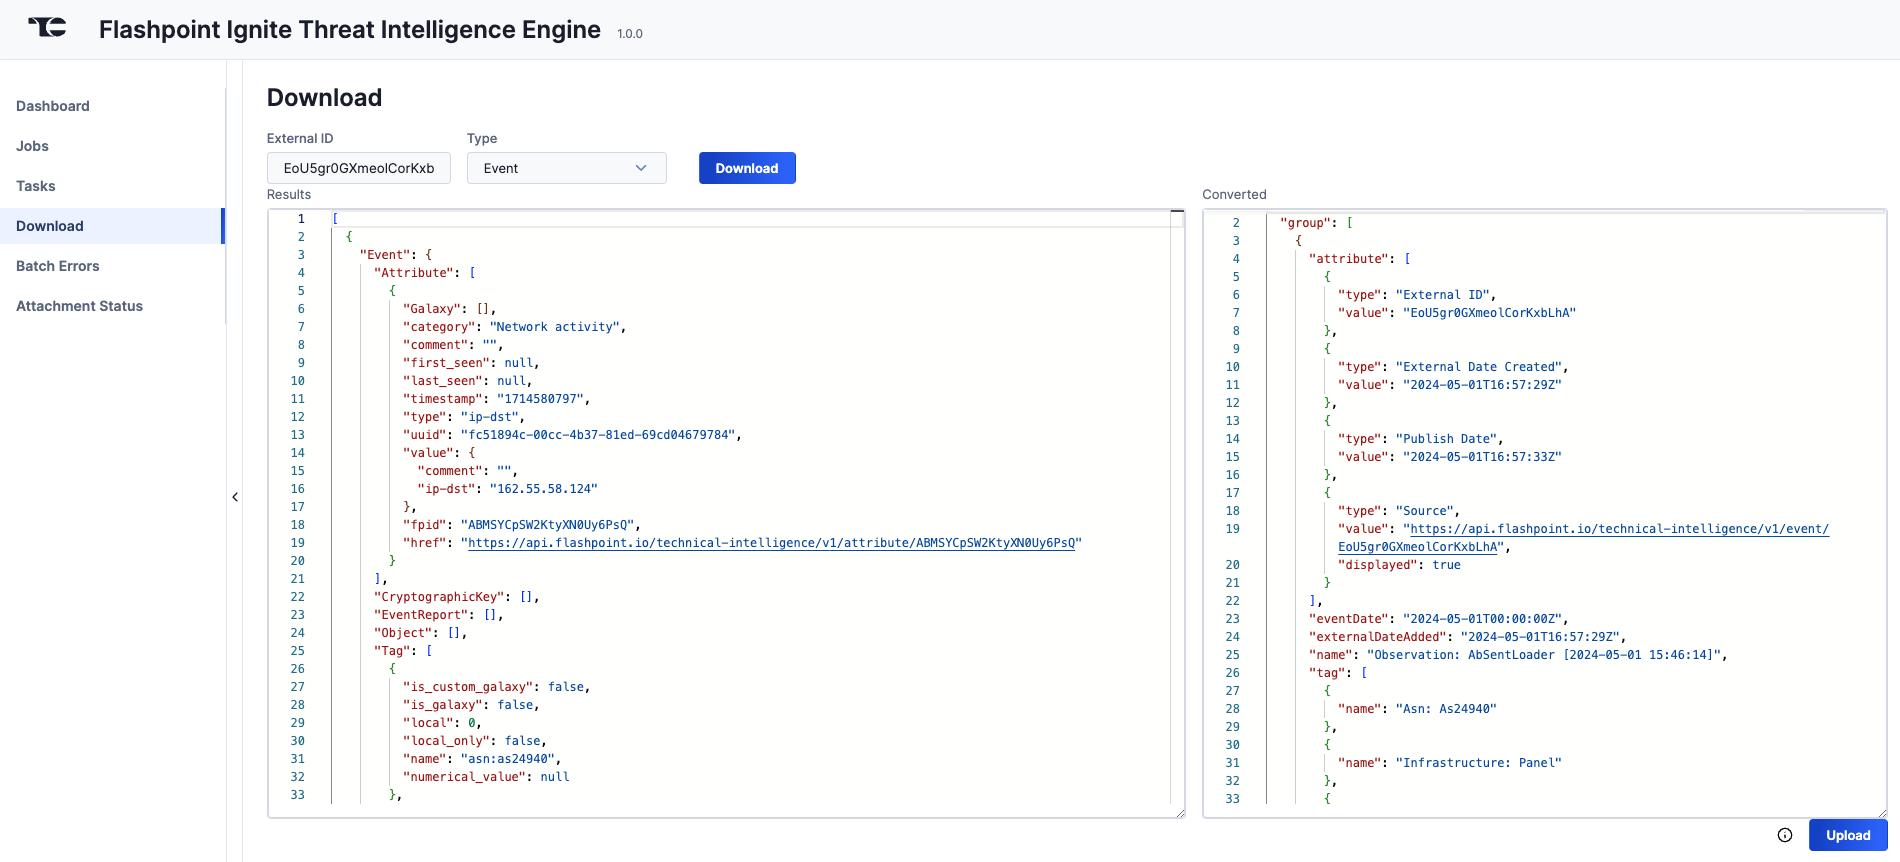Select Download in the sidebar

click(111, 226)
